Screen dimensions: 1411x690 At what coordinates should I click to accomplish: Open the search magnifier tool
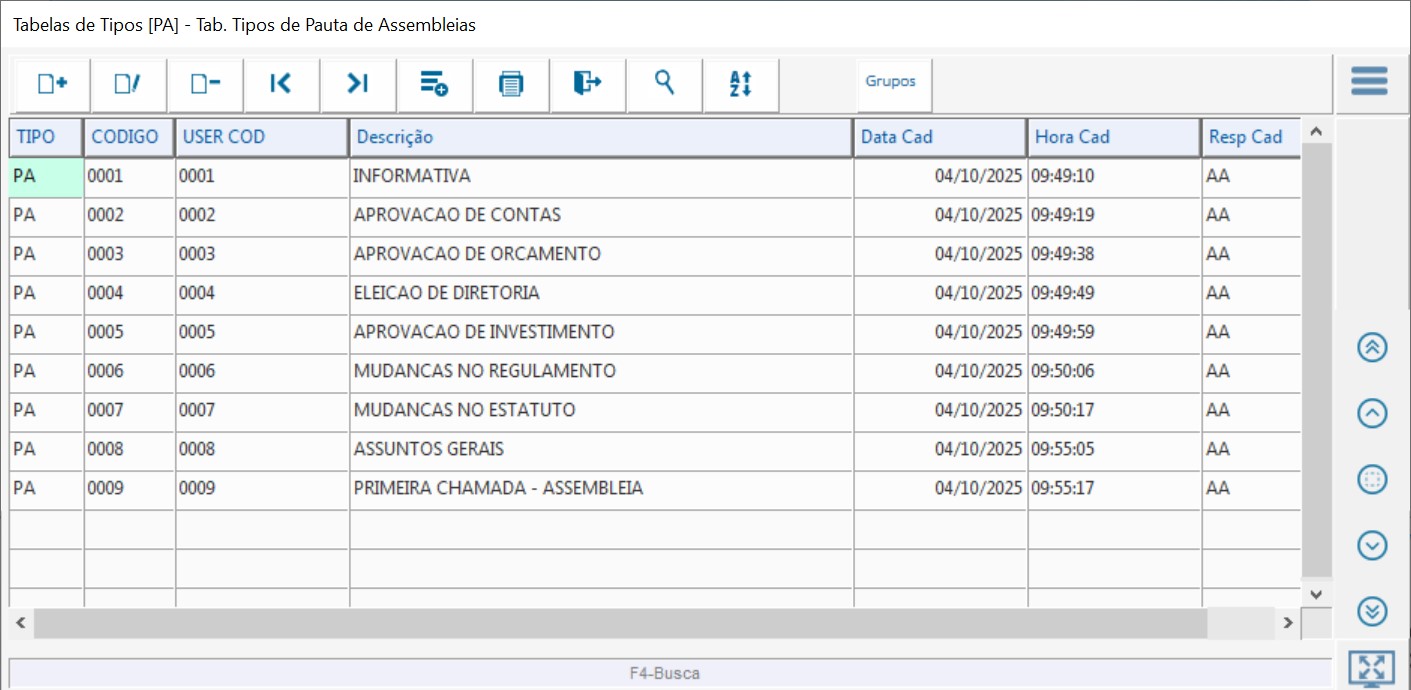click(664, 84)
